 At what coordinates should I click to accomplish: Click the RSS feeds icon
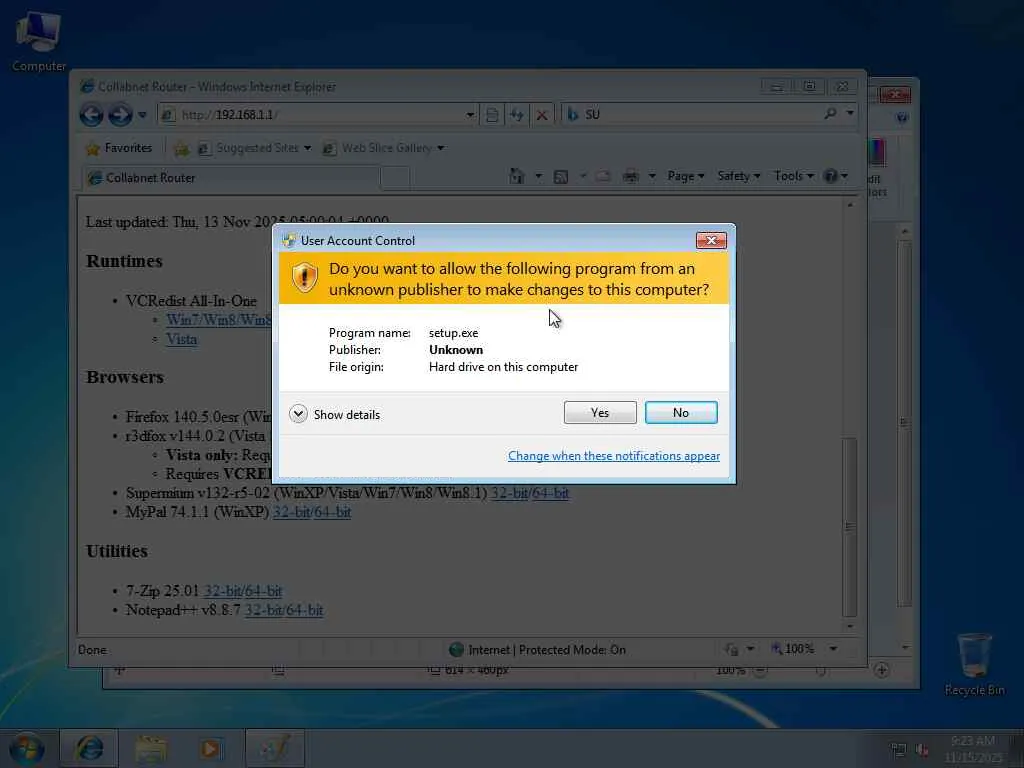pyautogui.click(x=560, y=176)
